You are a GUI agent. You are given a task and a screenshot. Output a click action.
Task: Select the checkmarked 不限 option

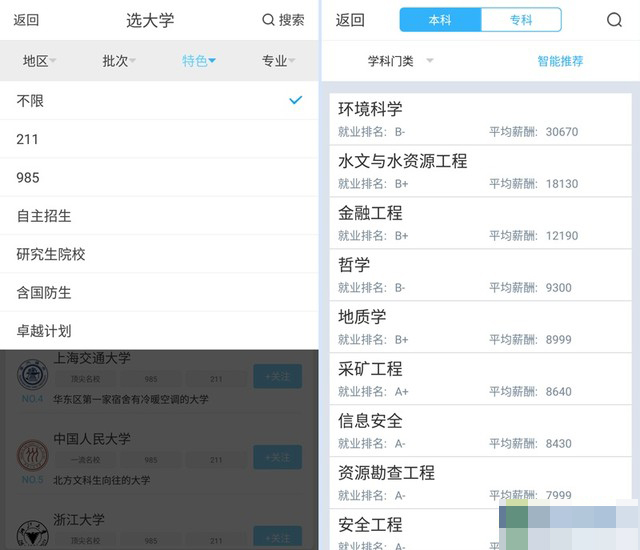pos(159,100)
